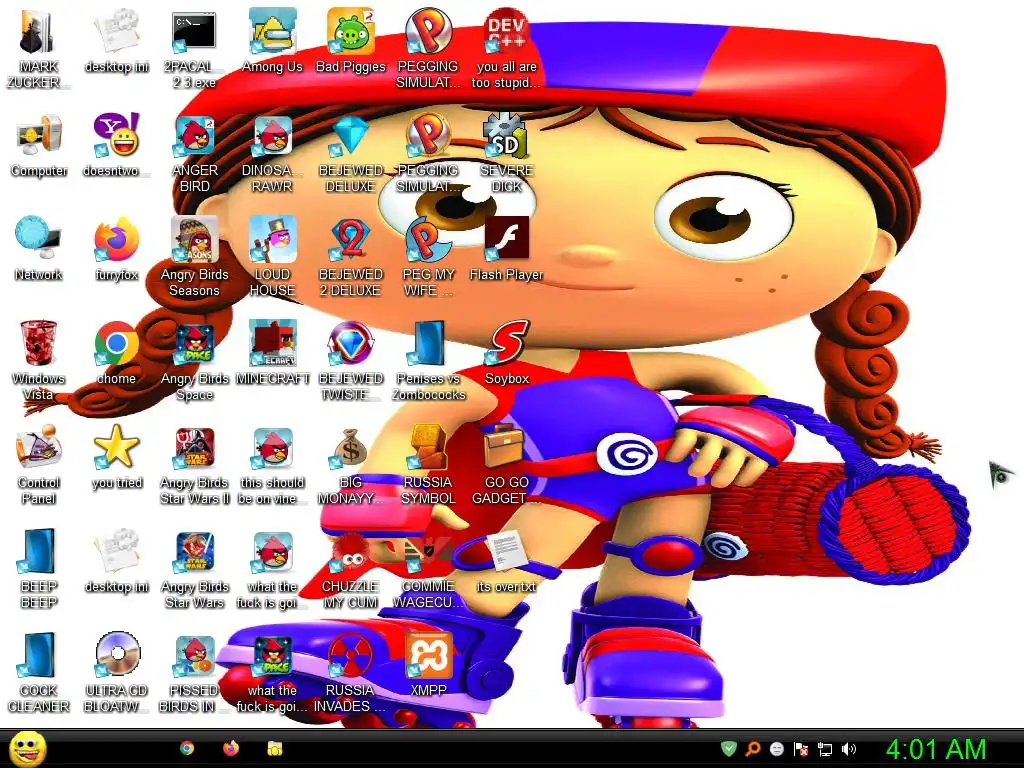Click the green shield tray icon

[729, 749]
